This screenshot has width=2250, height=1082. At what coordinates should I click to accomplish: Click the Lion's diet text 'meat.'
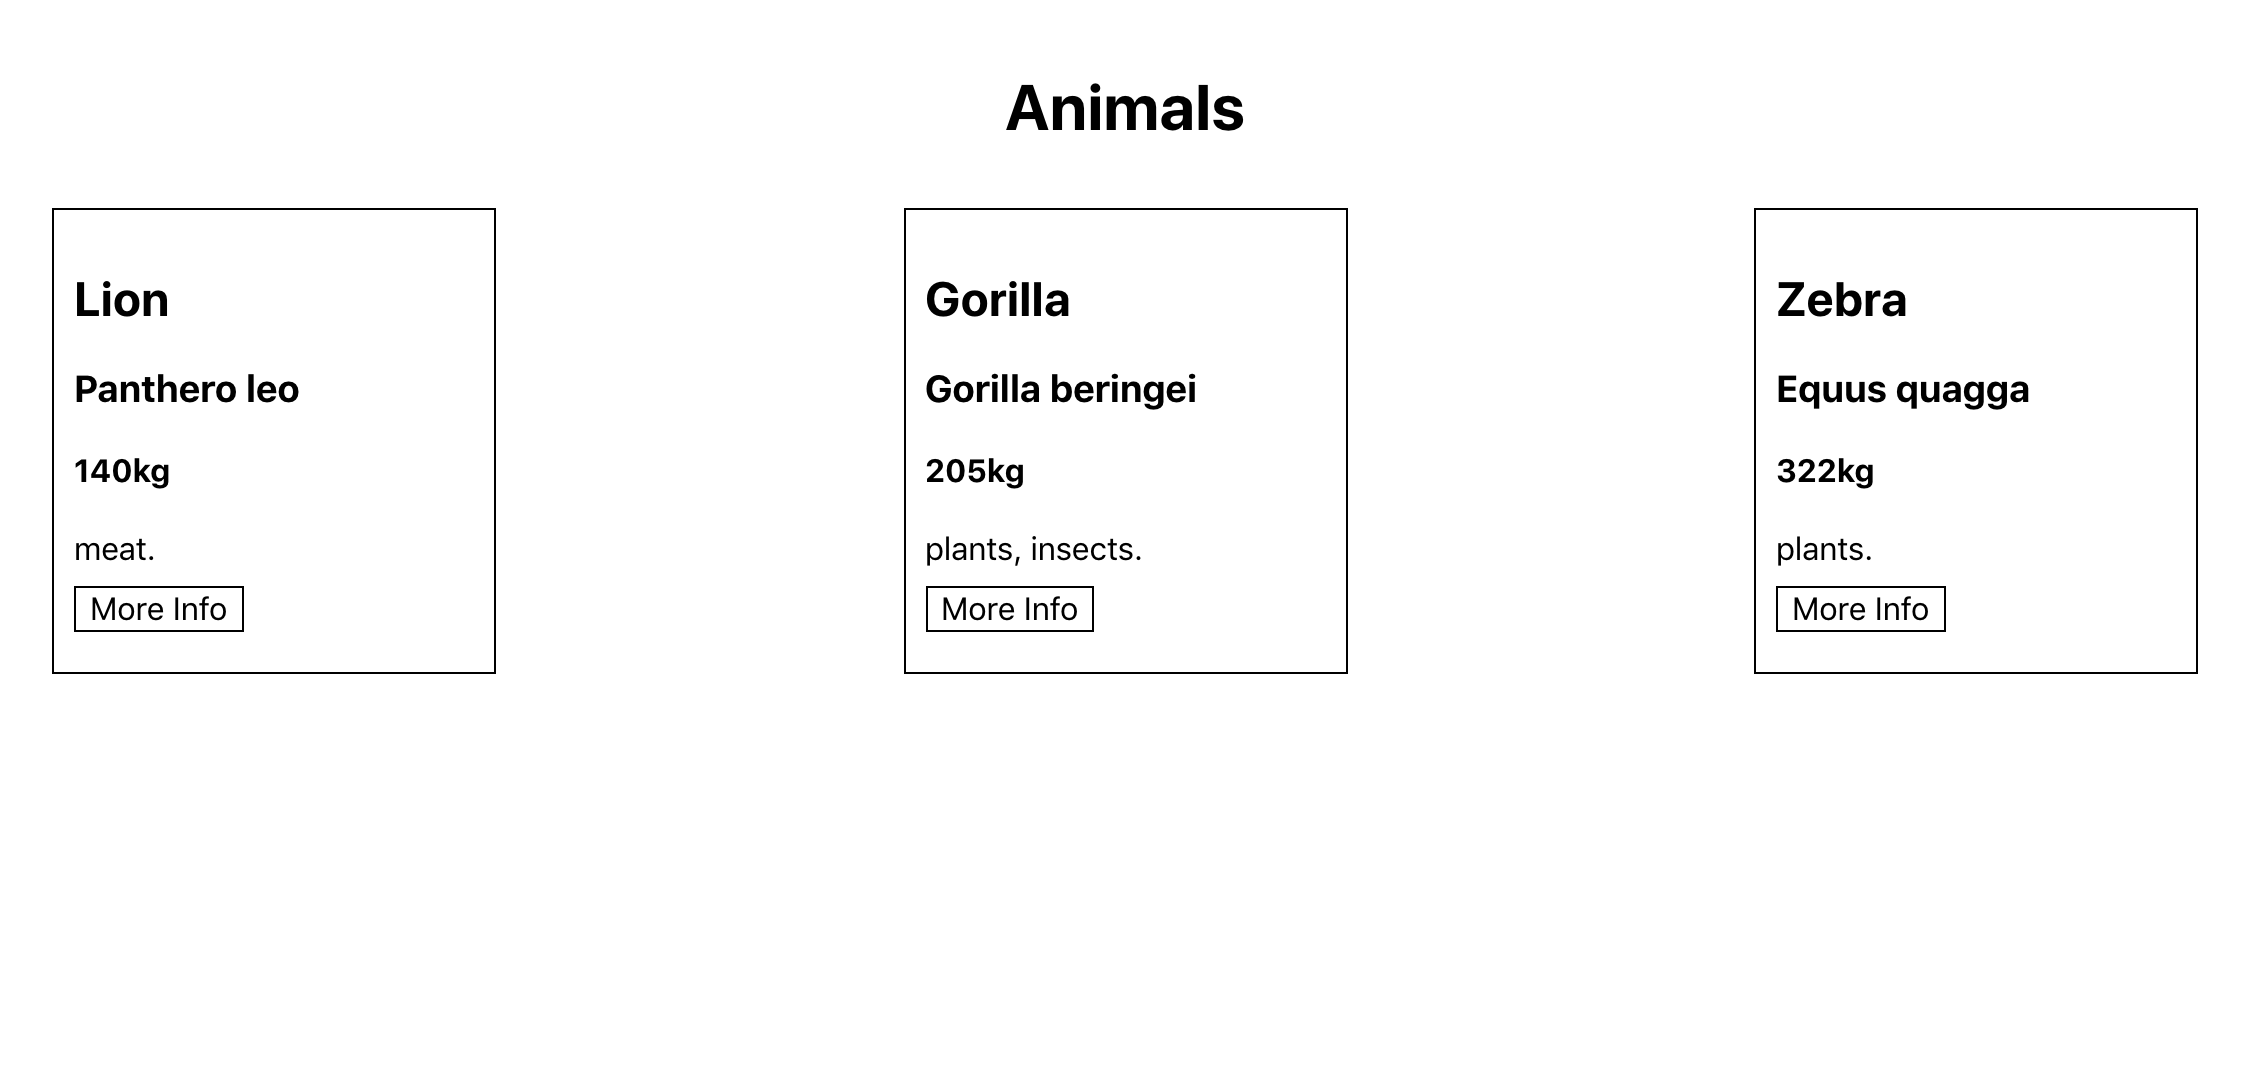pyautogui.click(x=114, y=549)
